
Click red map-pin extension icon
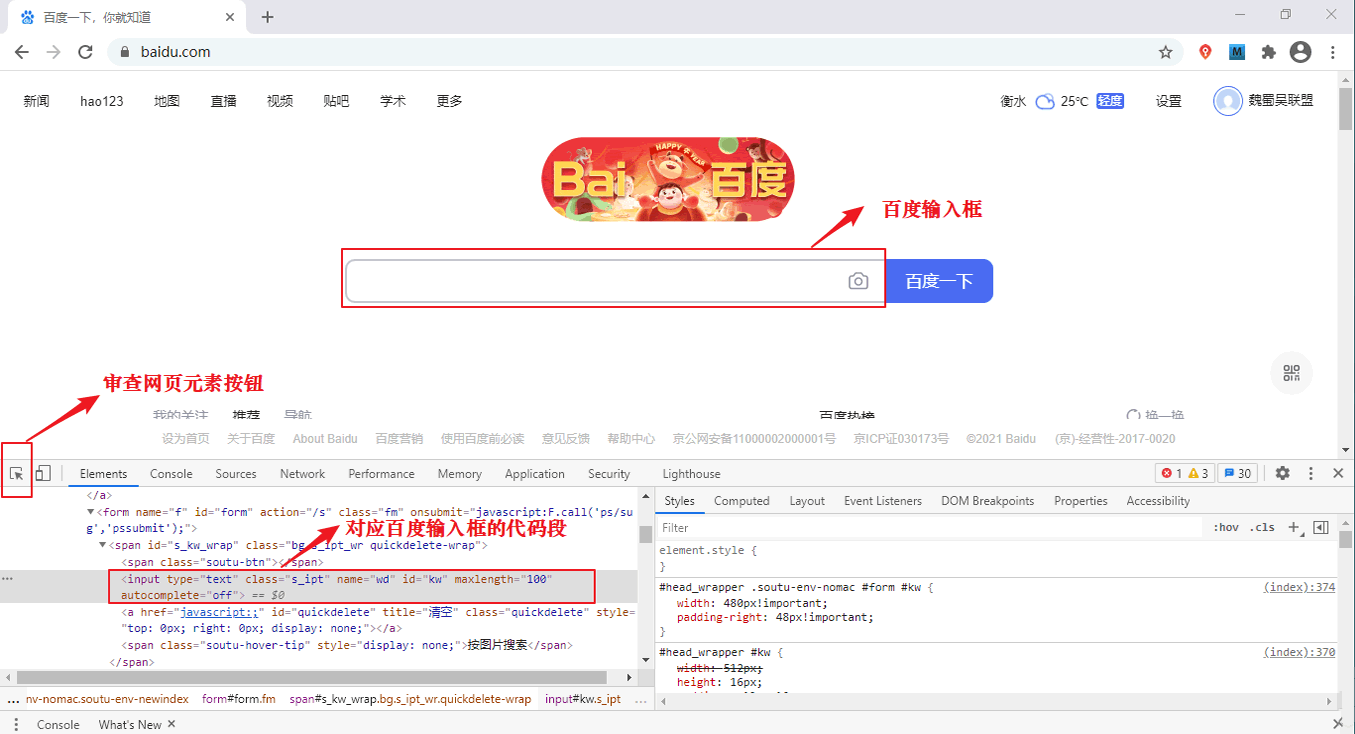point(1206,52)
